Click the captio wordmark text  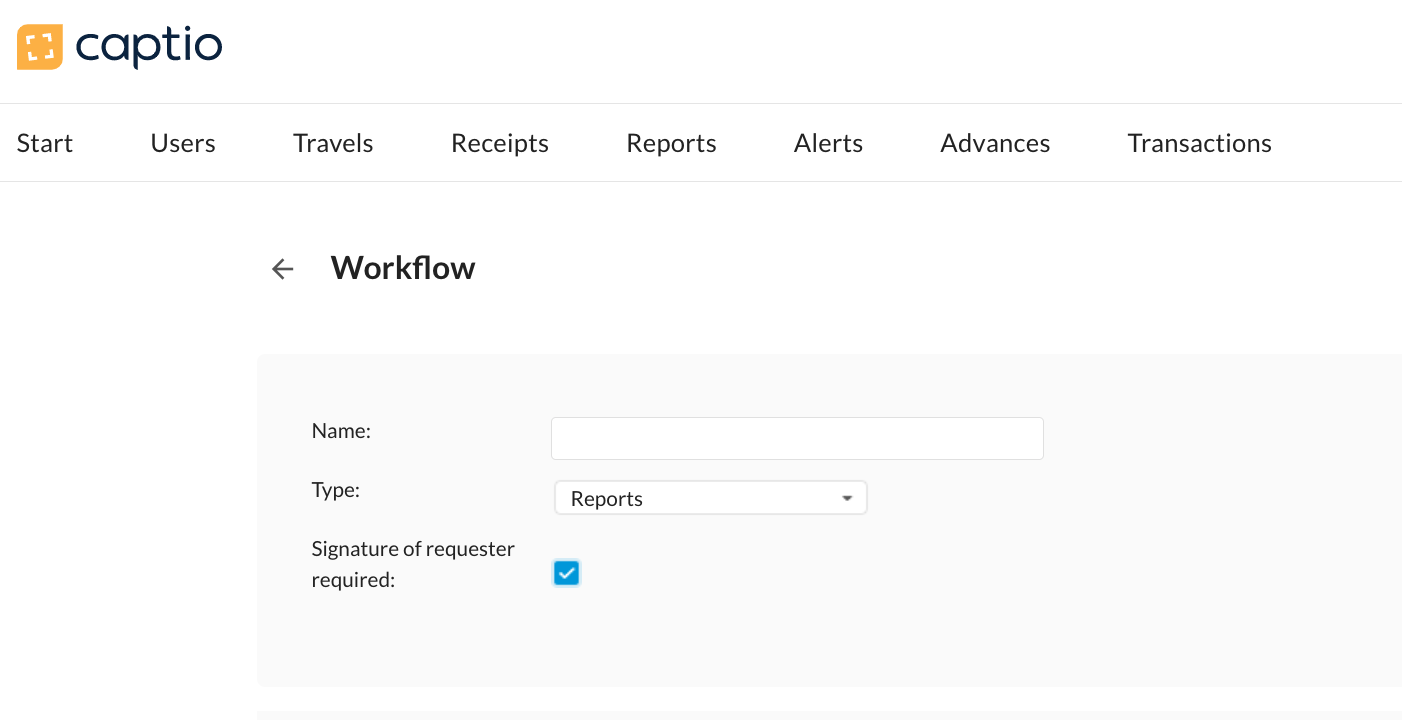(149, 46)
